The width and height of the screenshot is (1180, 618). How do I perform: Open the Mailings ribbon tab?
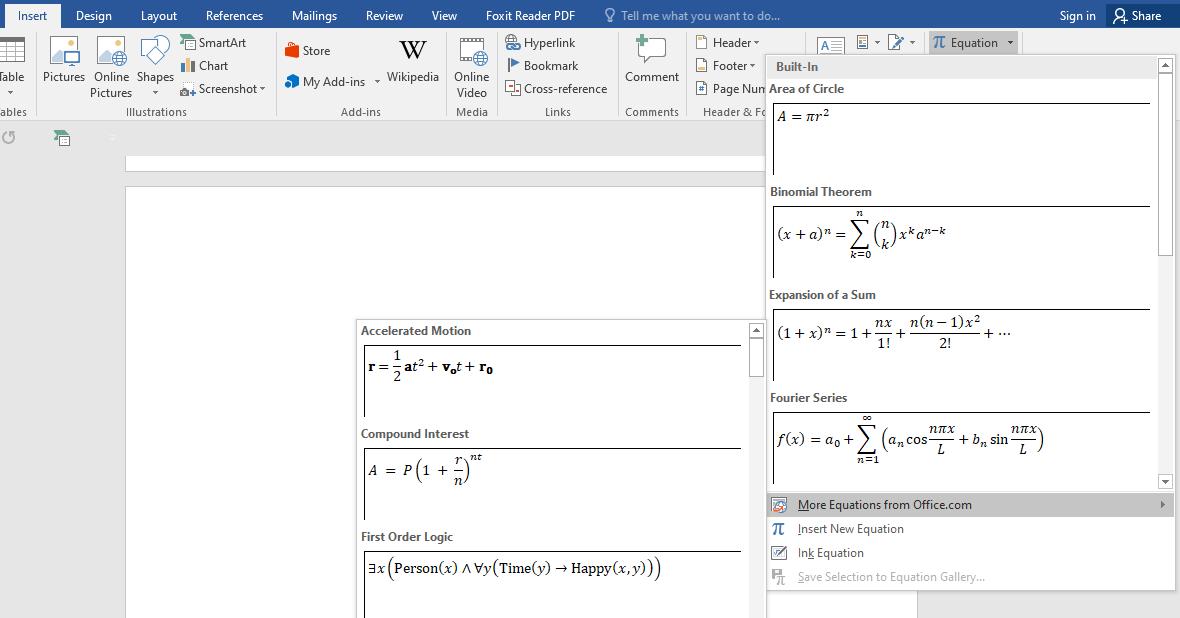pos(314,15)
